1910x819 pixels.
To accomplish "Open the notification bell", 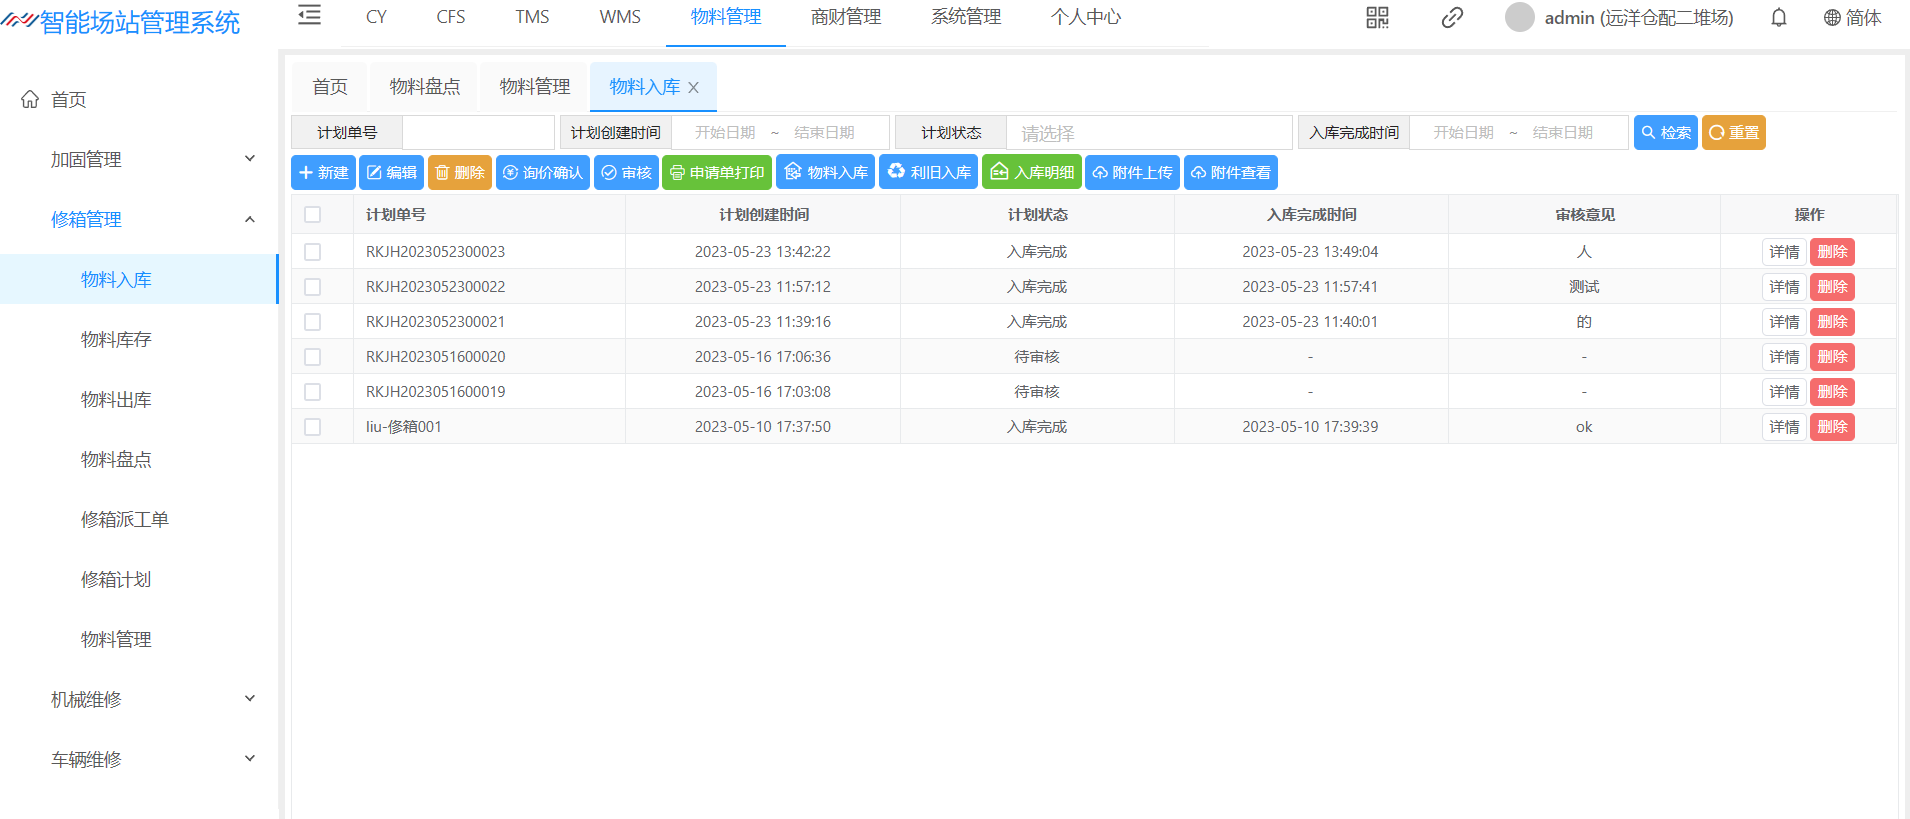I will point(1778,18).
